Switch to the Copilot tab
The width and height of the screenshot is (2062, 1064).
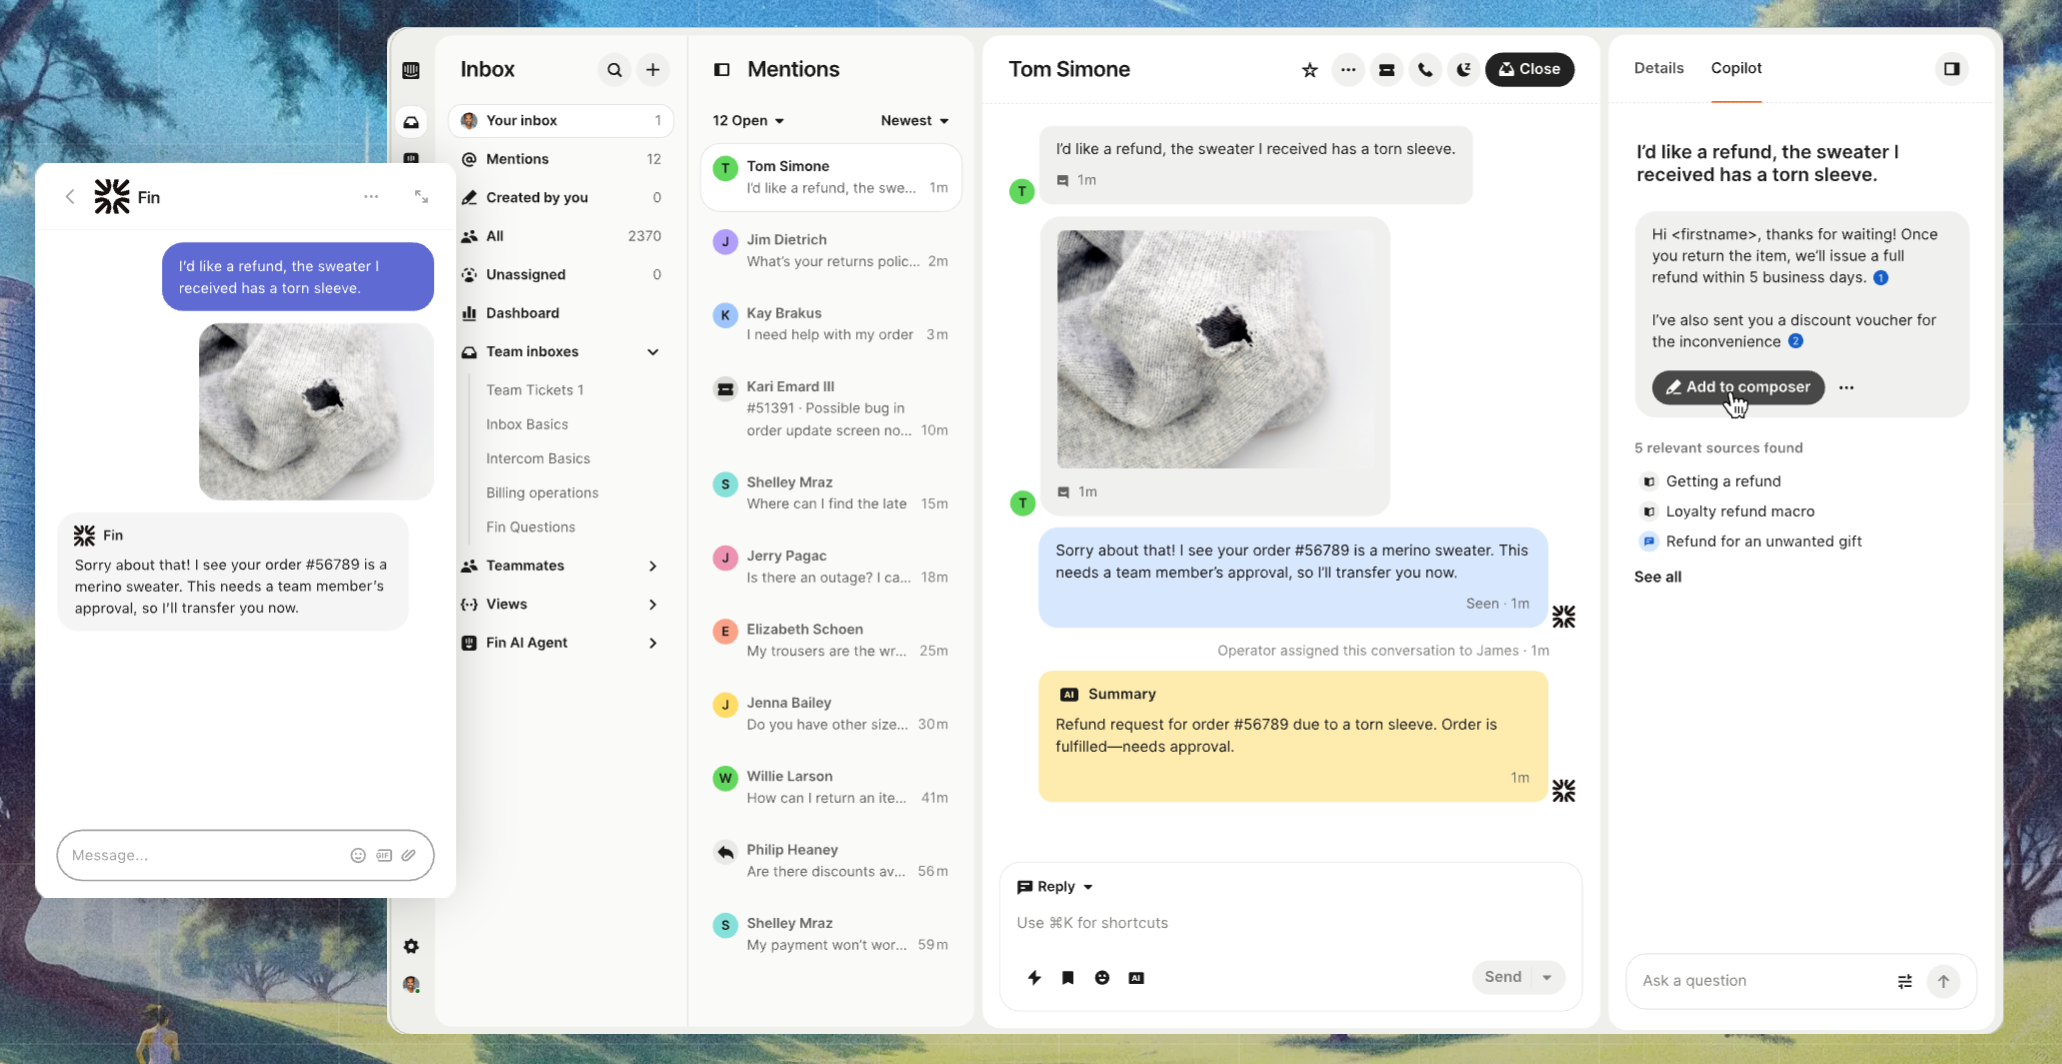click(x=1736, y=68)
